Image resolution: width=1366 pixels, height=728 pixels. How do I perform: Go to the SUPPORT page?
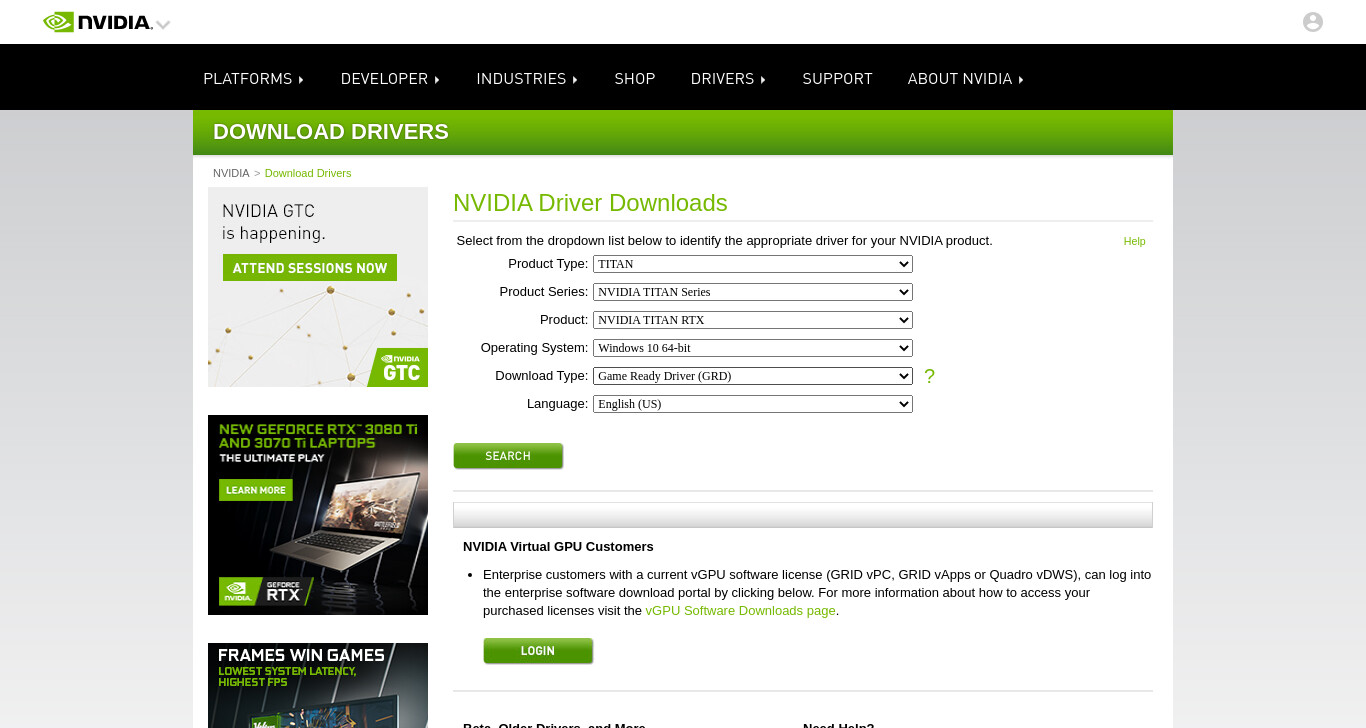[x=837, y=79]
